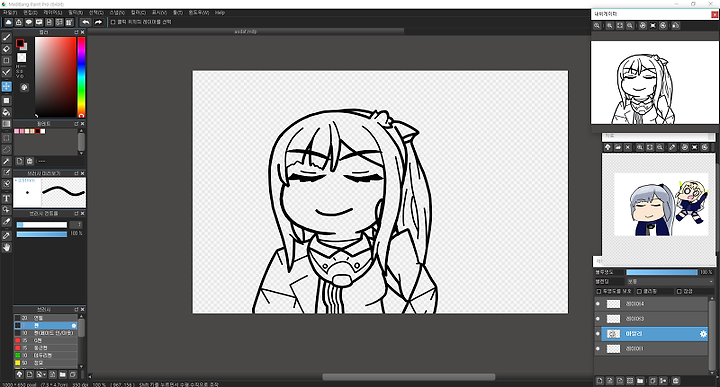Switch to the open document tab above canvas
The image size is (720, 387).
tap(246, 31)
